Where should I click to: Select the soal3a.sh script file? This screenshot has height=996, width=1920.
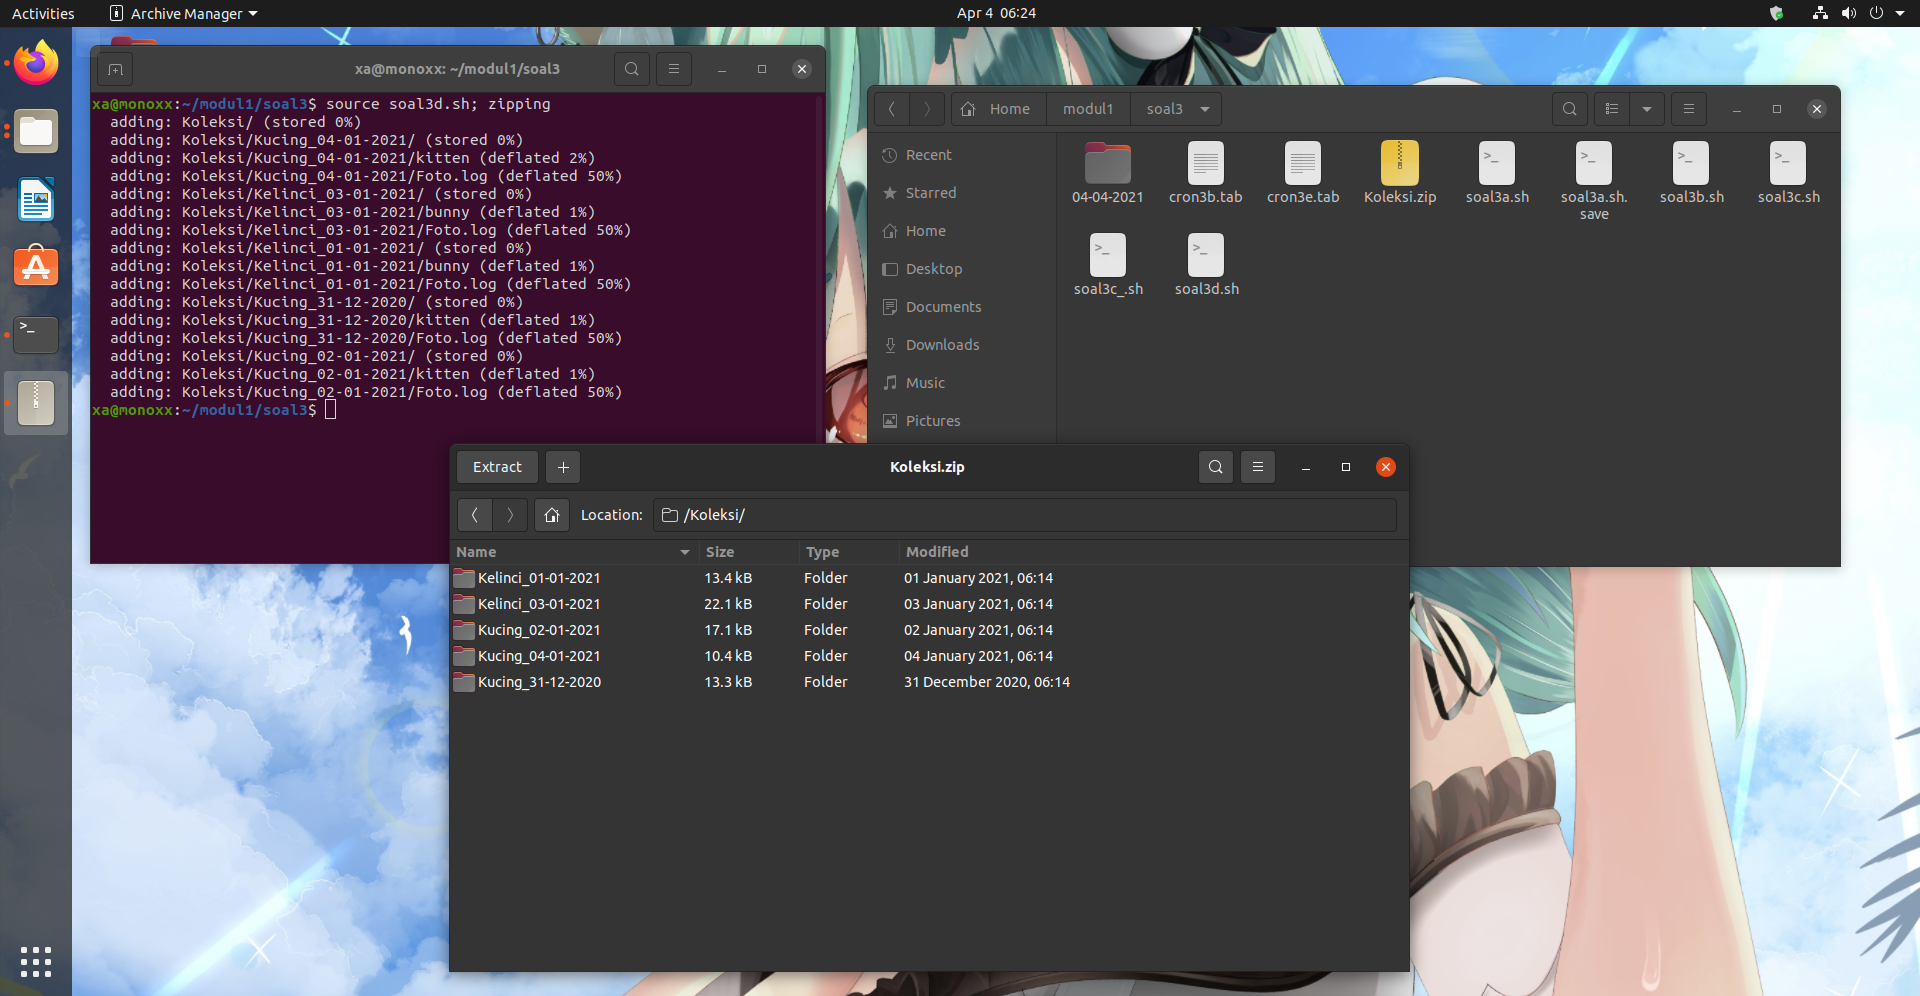coord(1497,173)
